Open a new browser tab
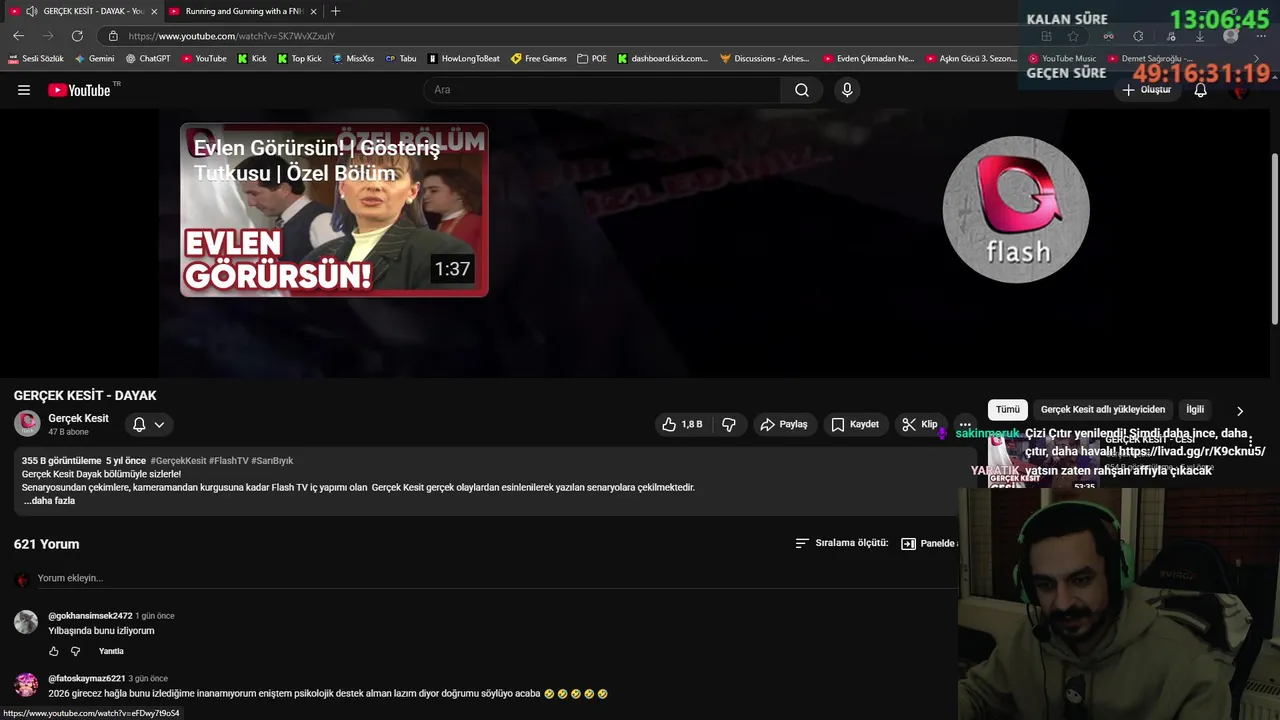This screenshot has height=720, width=1280. 335,11
